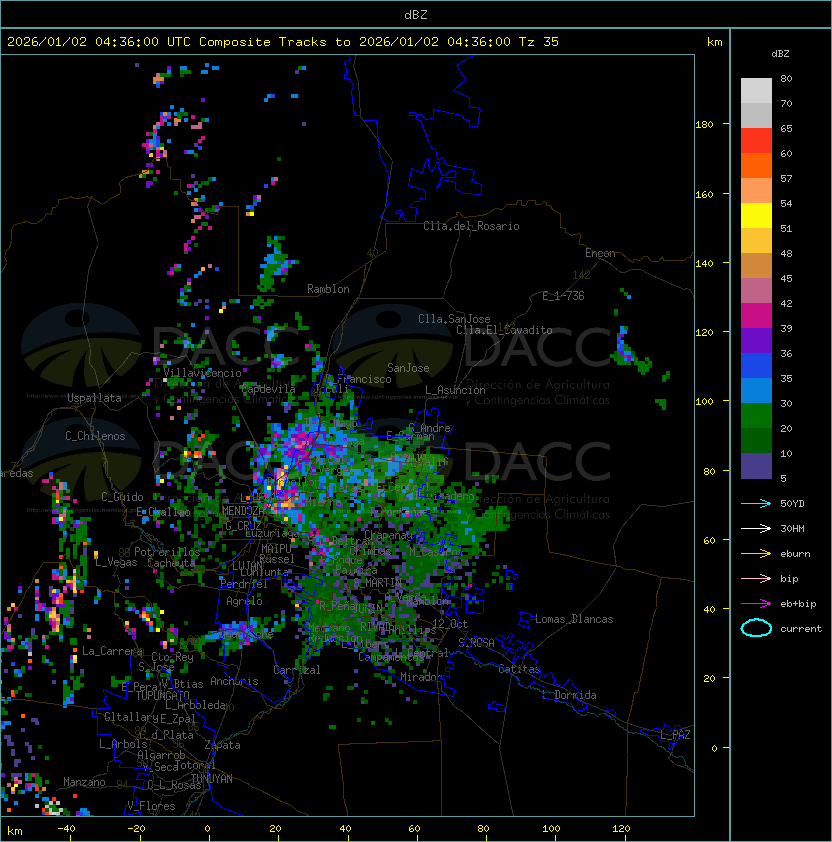
Task: Select the slate 5-10 dBZ swatch
Action: pos(756,466)
